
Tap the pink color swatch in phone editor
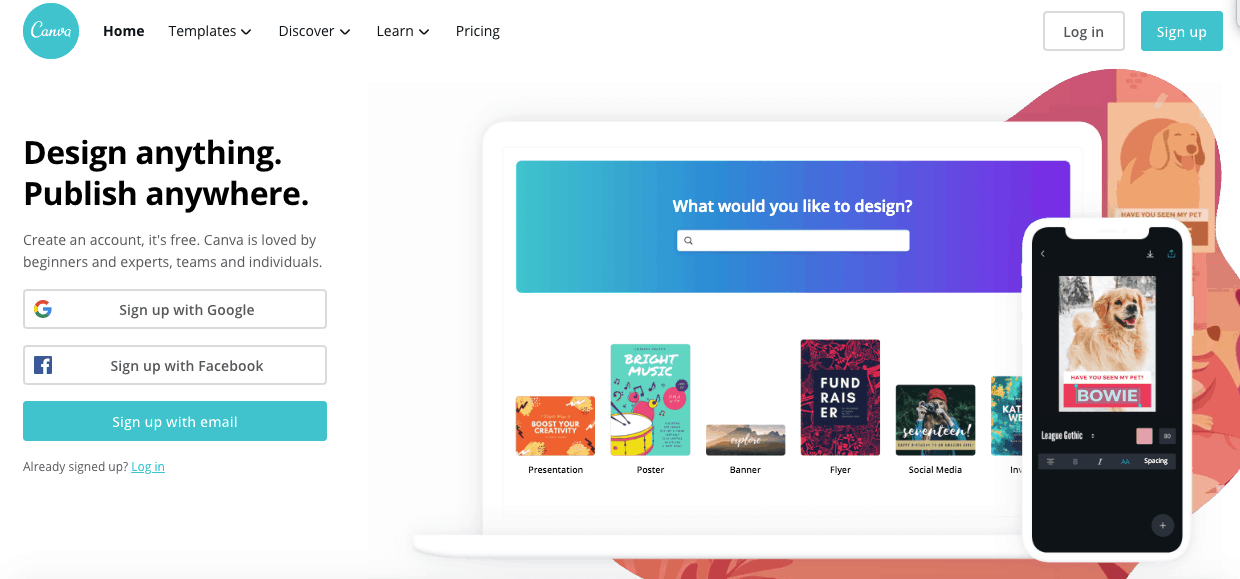(1144, 436)
